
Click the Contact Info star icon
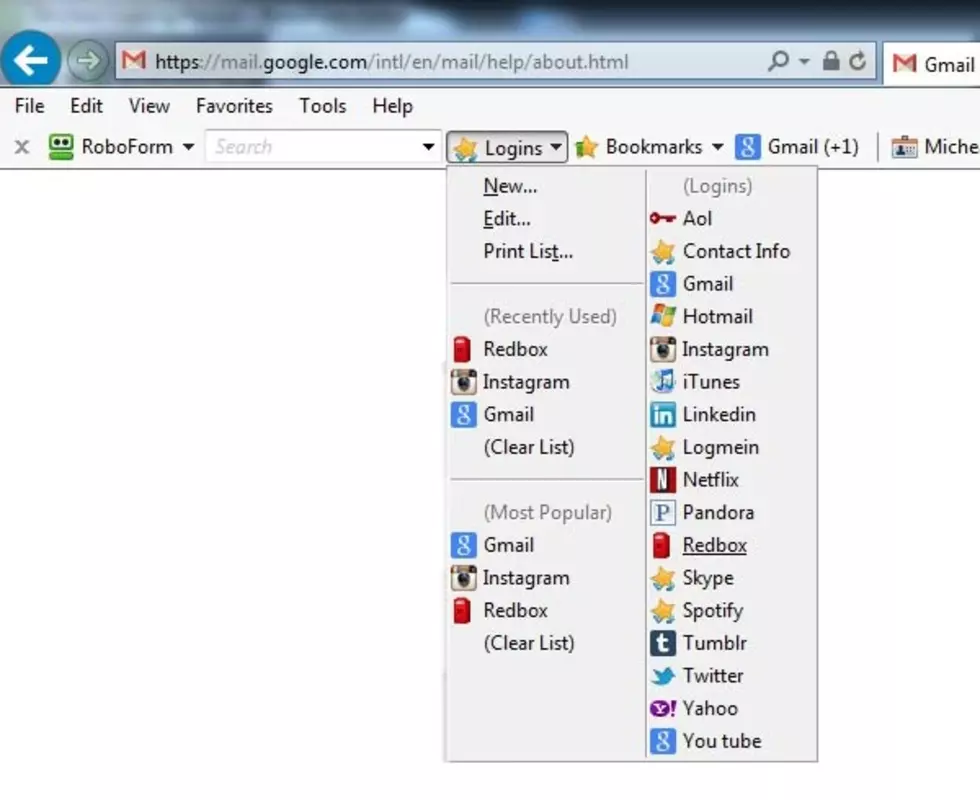tap(662, 251)
